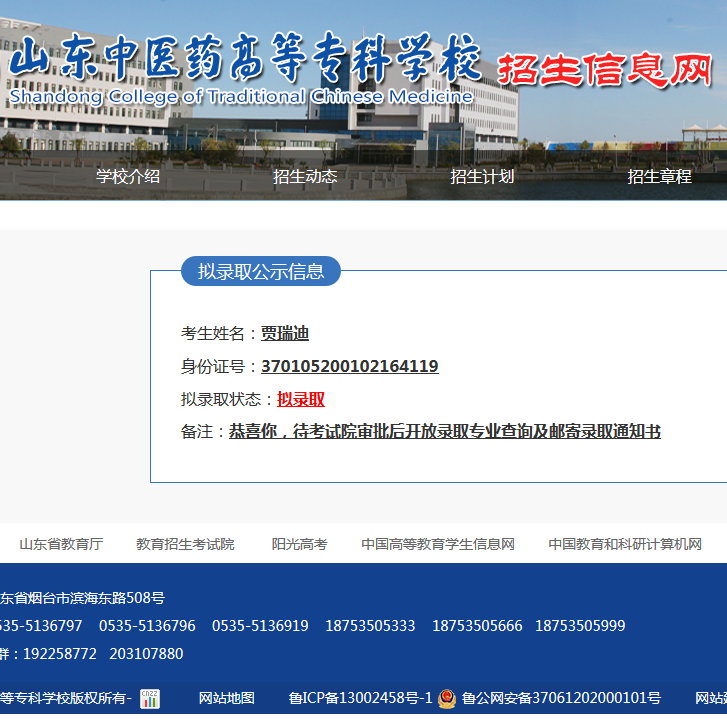
Task: Click the 备注 label
Action: point(197,432)
